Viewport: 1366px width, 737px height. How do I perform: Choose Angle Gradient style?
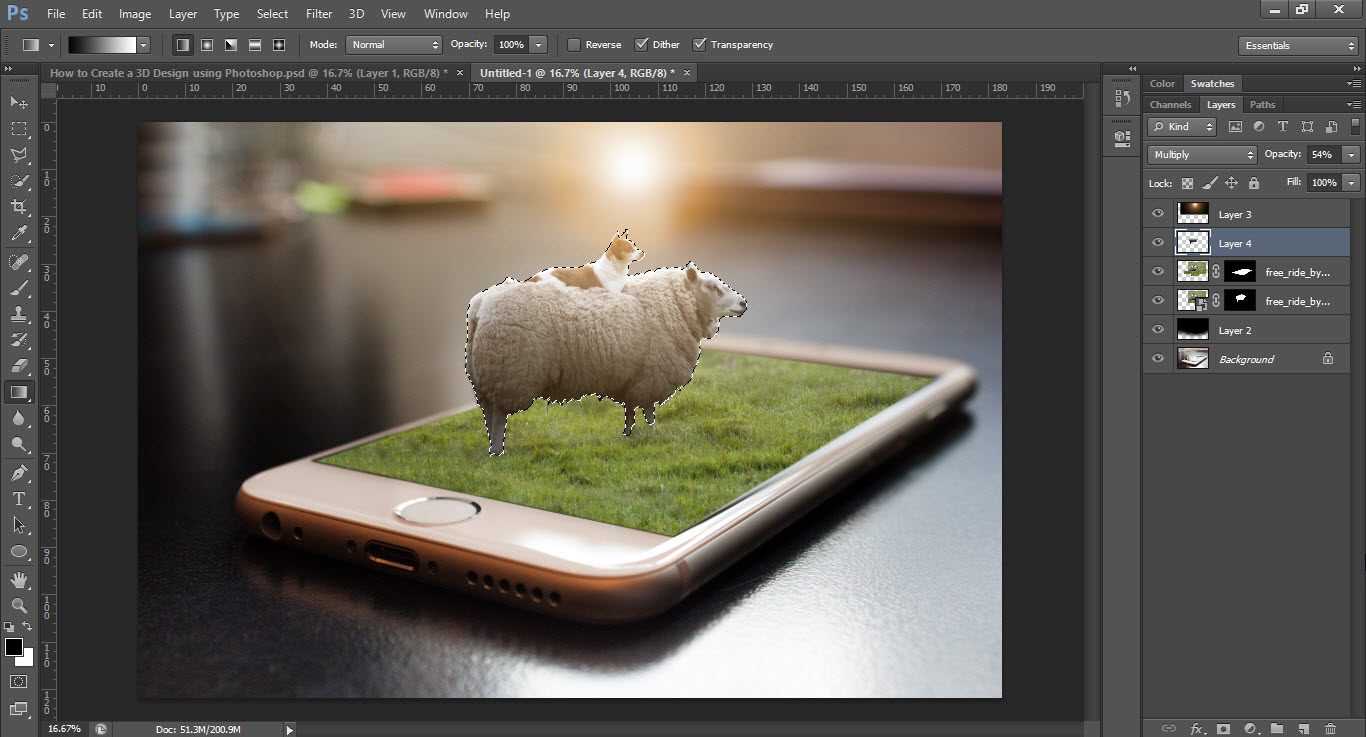pos(231,45)
